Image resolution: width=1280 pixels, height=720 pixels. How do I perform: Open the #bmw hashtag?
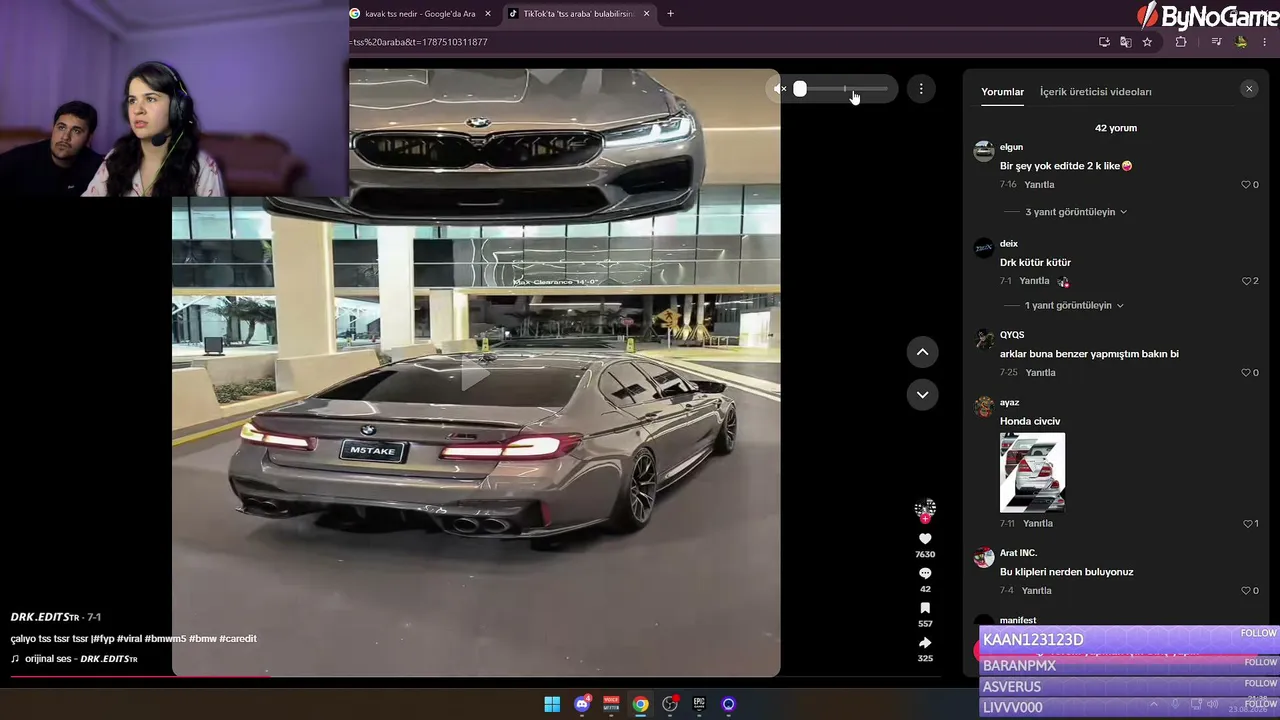[x=203, y=639]
